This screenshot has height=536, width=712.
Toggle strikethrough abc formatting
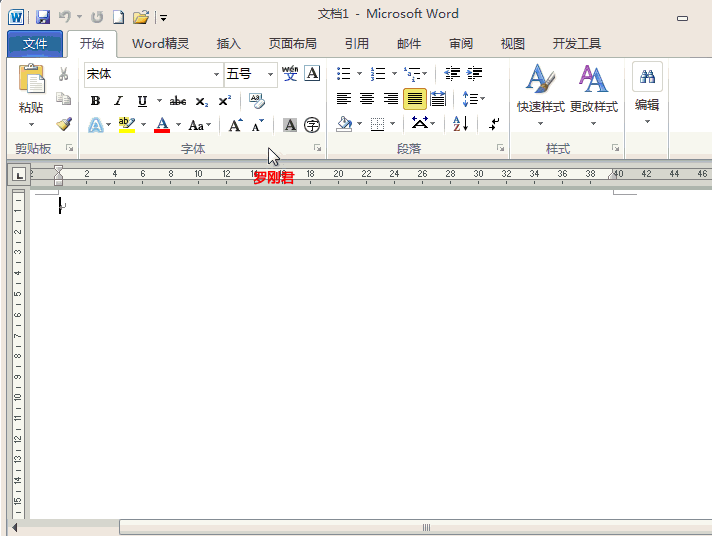pyautogui.click(x=178, y=101)
